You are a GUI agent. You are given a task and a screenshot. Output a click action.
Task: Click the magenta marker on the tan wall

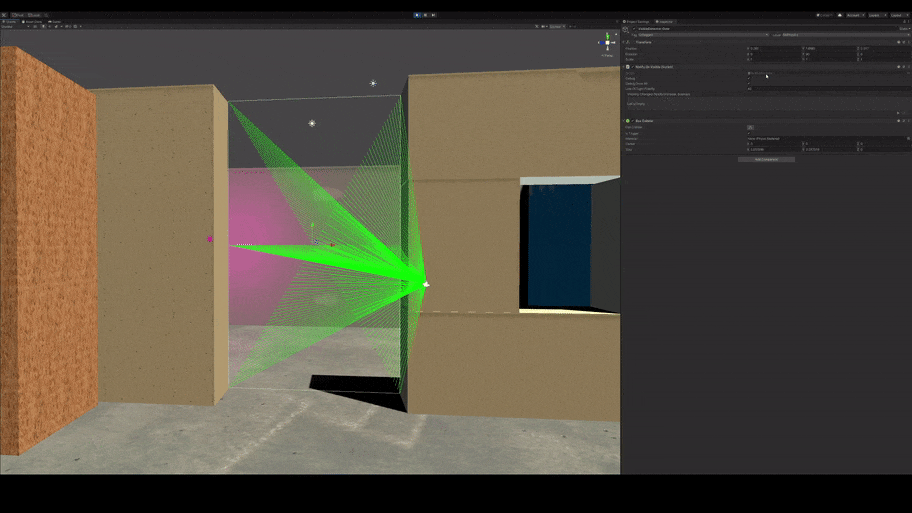point(210,239)
